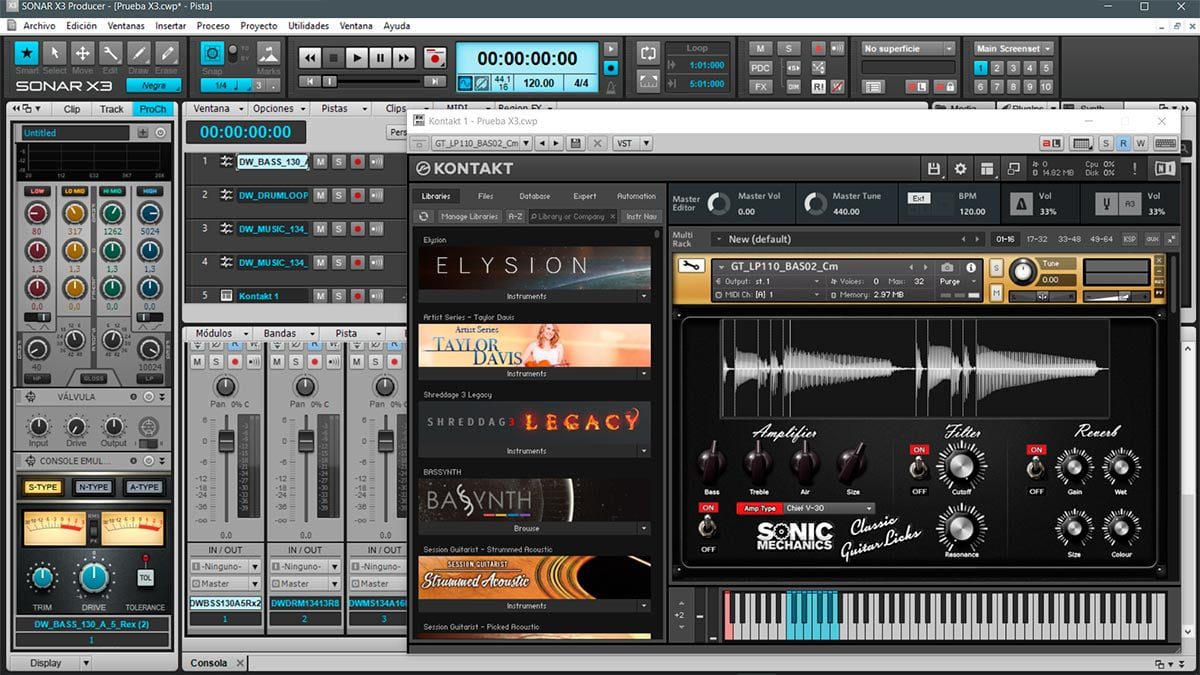Click Manage Libraries button
The height and width of the screenshot is (675, 1200).
click(x=469, y=216)
